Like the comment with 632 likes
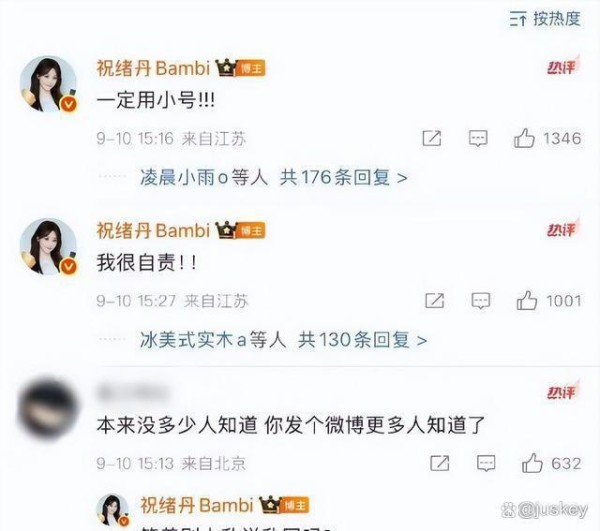Screen dimensions: 600x531 (x=532, y=463)
